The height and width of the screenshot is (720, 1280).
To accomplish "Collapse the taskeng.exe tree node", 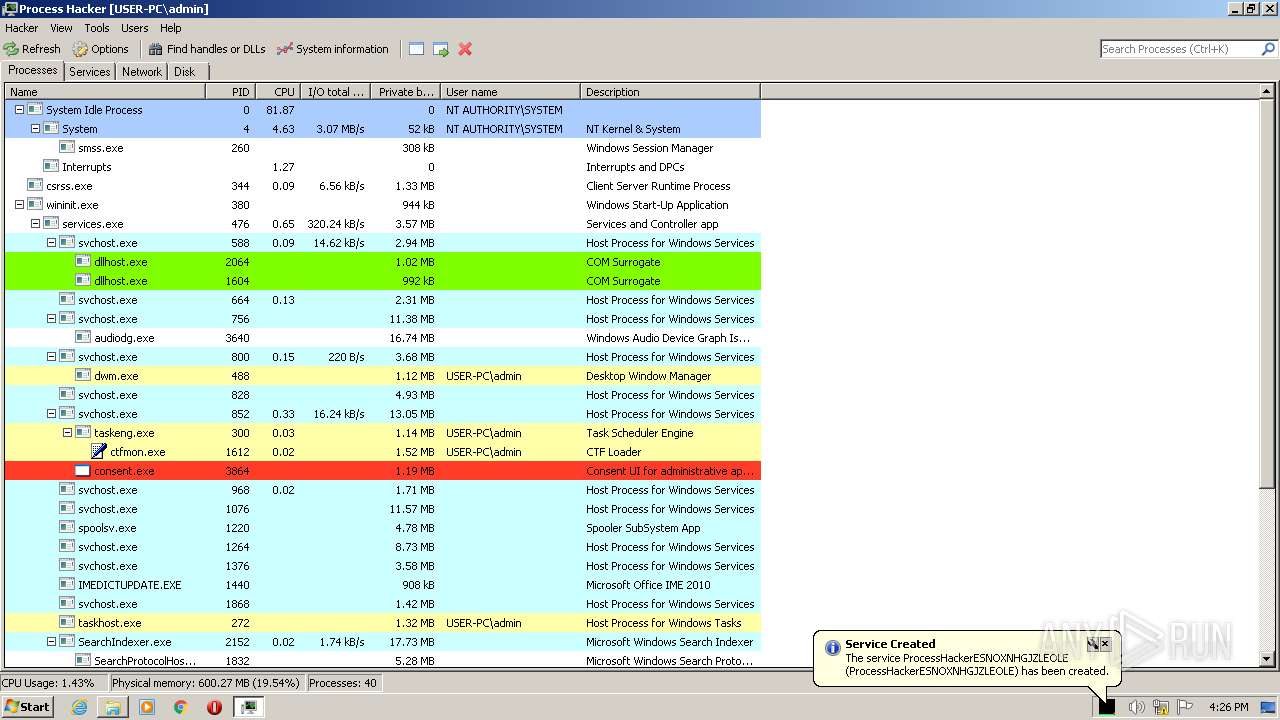I will point(67,433).
